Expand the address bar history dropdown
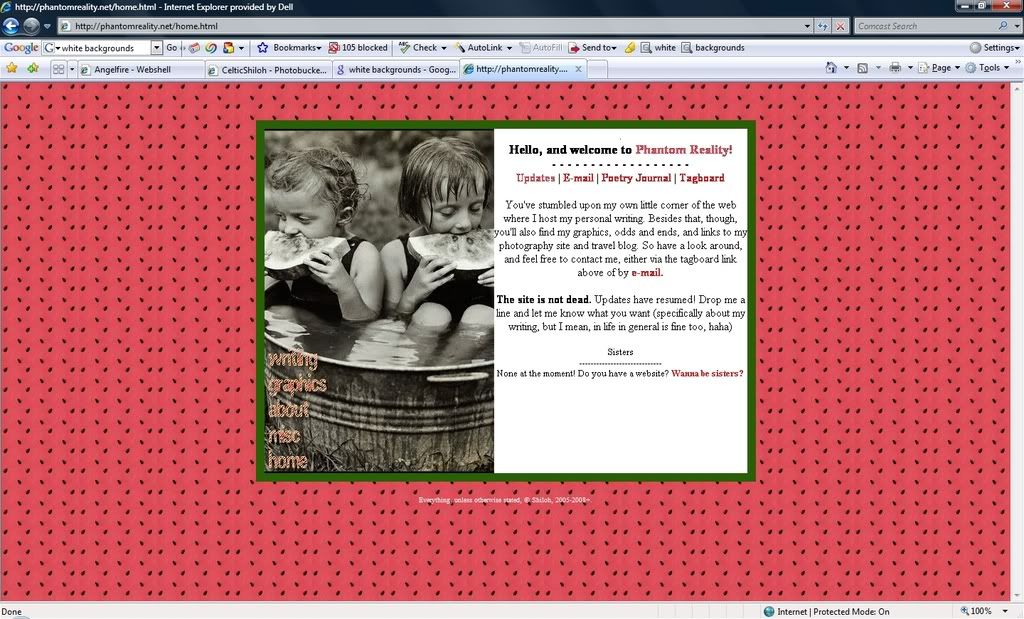The width and height of the screenshot is (1024, 619). click(x=808, y=26)
